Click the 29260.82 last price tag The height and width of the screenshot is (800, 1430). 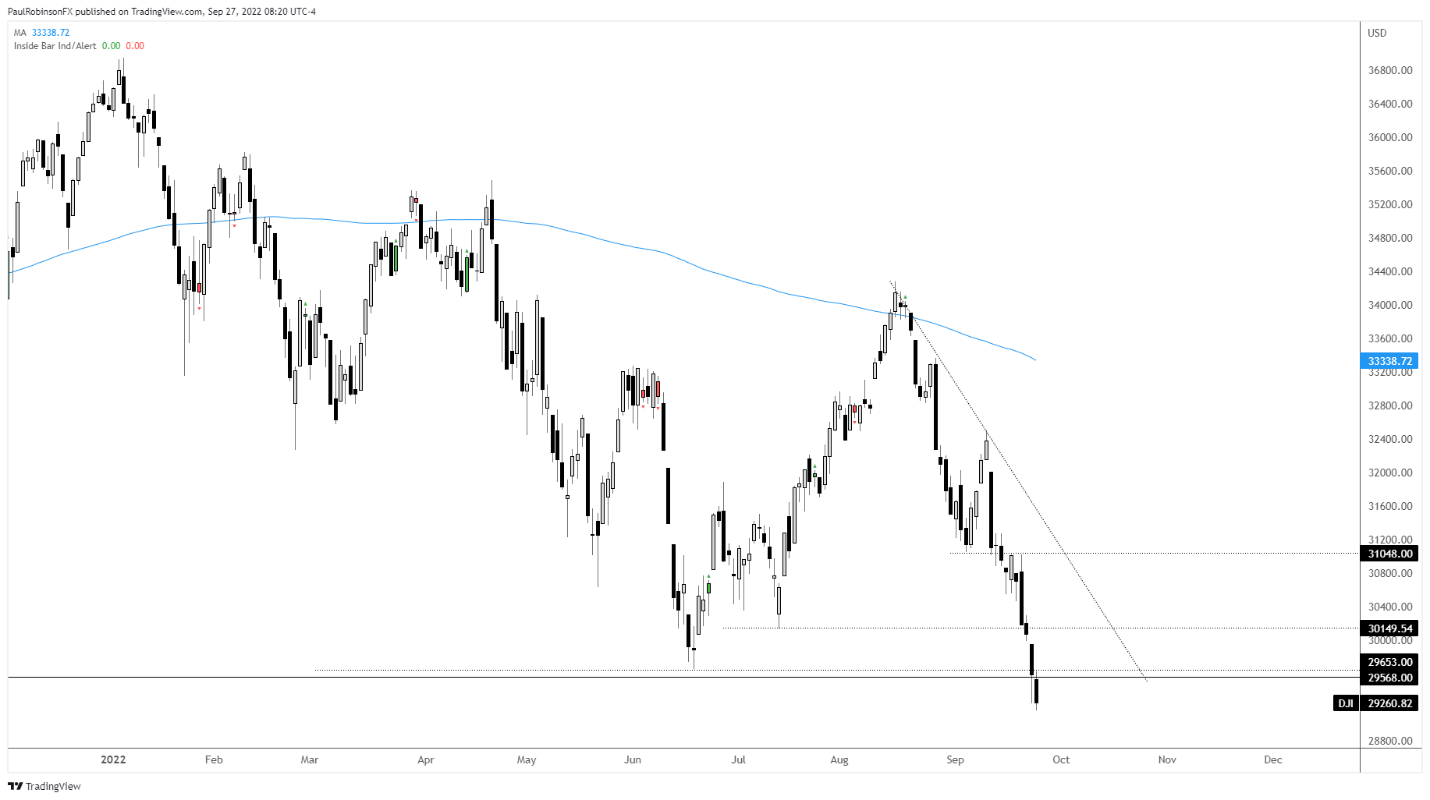point(1390,703)
